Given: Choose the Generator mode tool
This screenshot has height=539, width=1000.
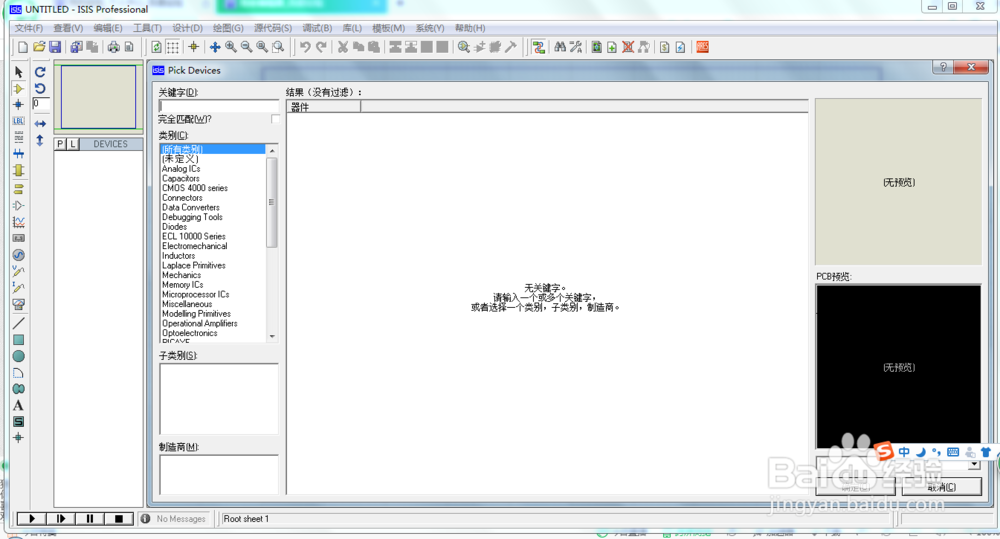Looking at the screenshot, I should tap(18, 255).
